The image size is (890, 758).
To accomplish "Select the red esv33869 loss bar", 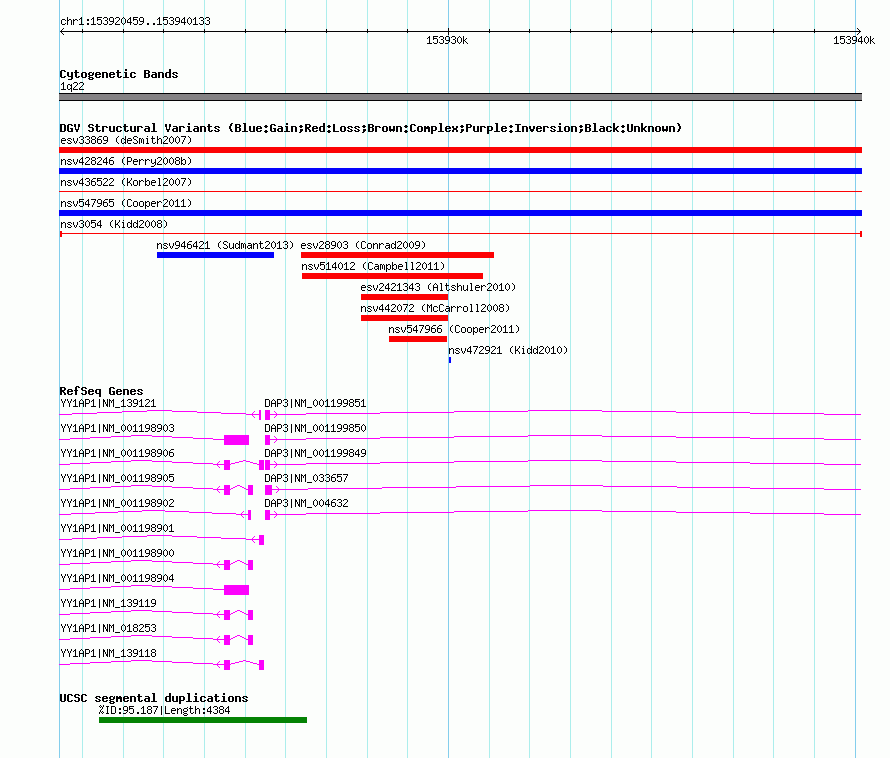I will 460,150.
